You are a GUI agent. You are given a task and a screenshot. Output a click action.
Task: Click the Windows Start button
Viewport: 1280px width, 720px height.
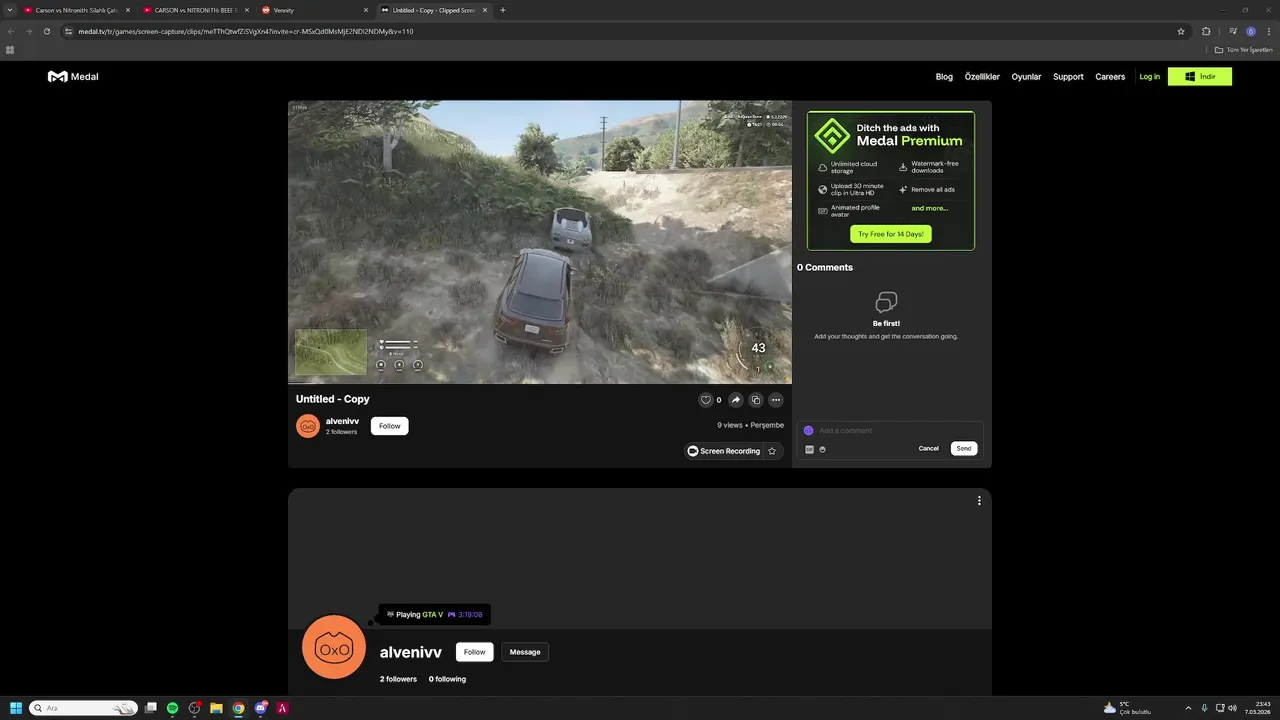(x=16, y=708)
